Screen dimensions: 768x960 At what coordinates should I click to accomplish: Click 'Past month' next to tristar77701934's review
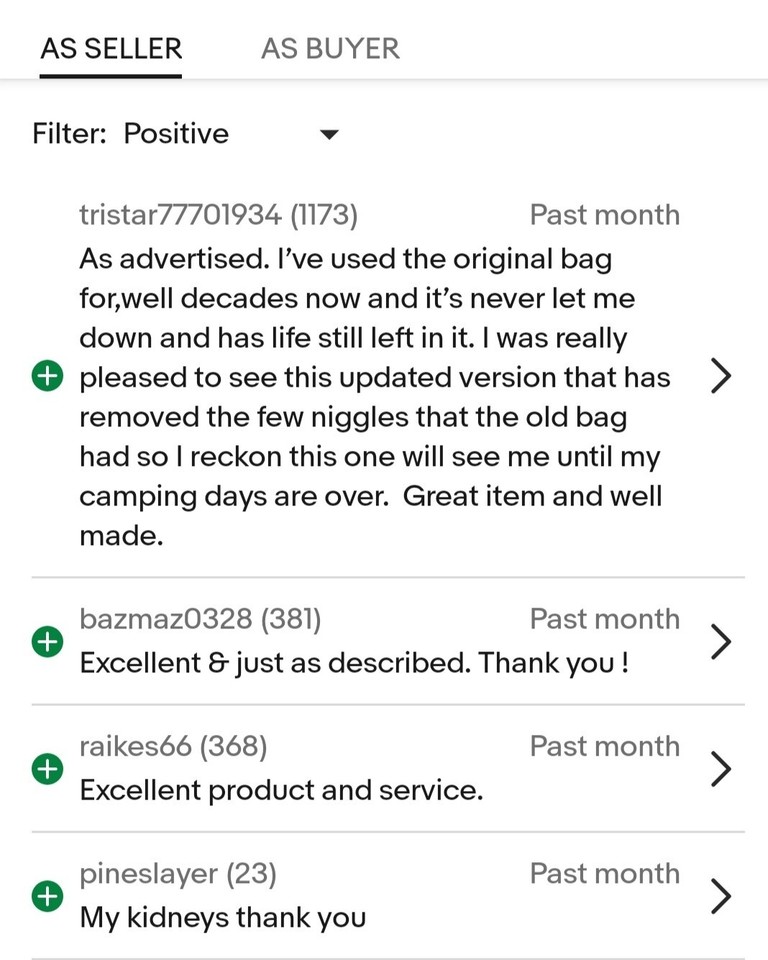tap(604, 214)
